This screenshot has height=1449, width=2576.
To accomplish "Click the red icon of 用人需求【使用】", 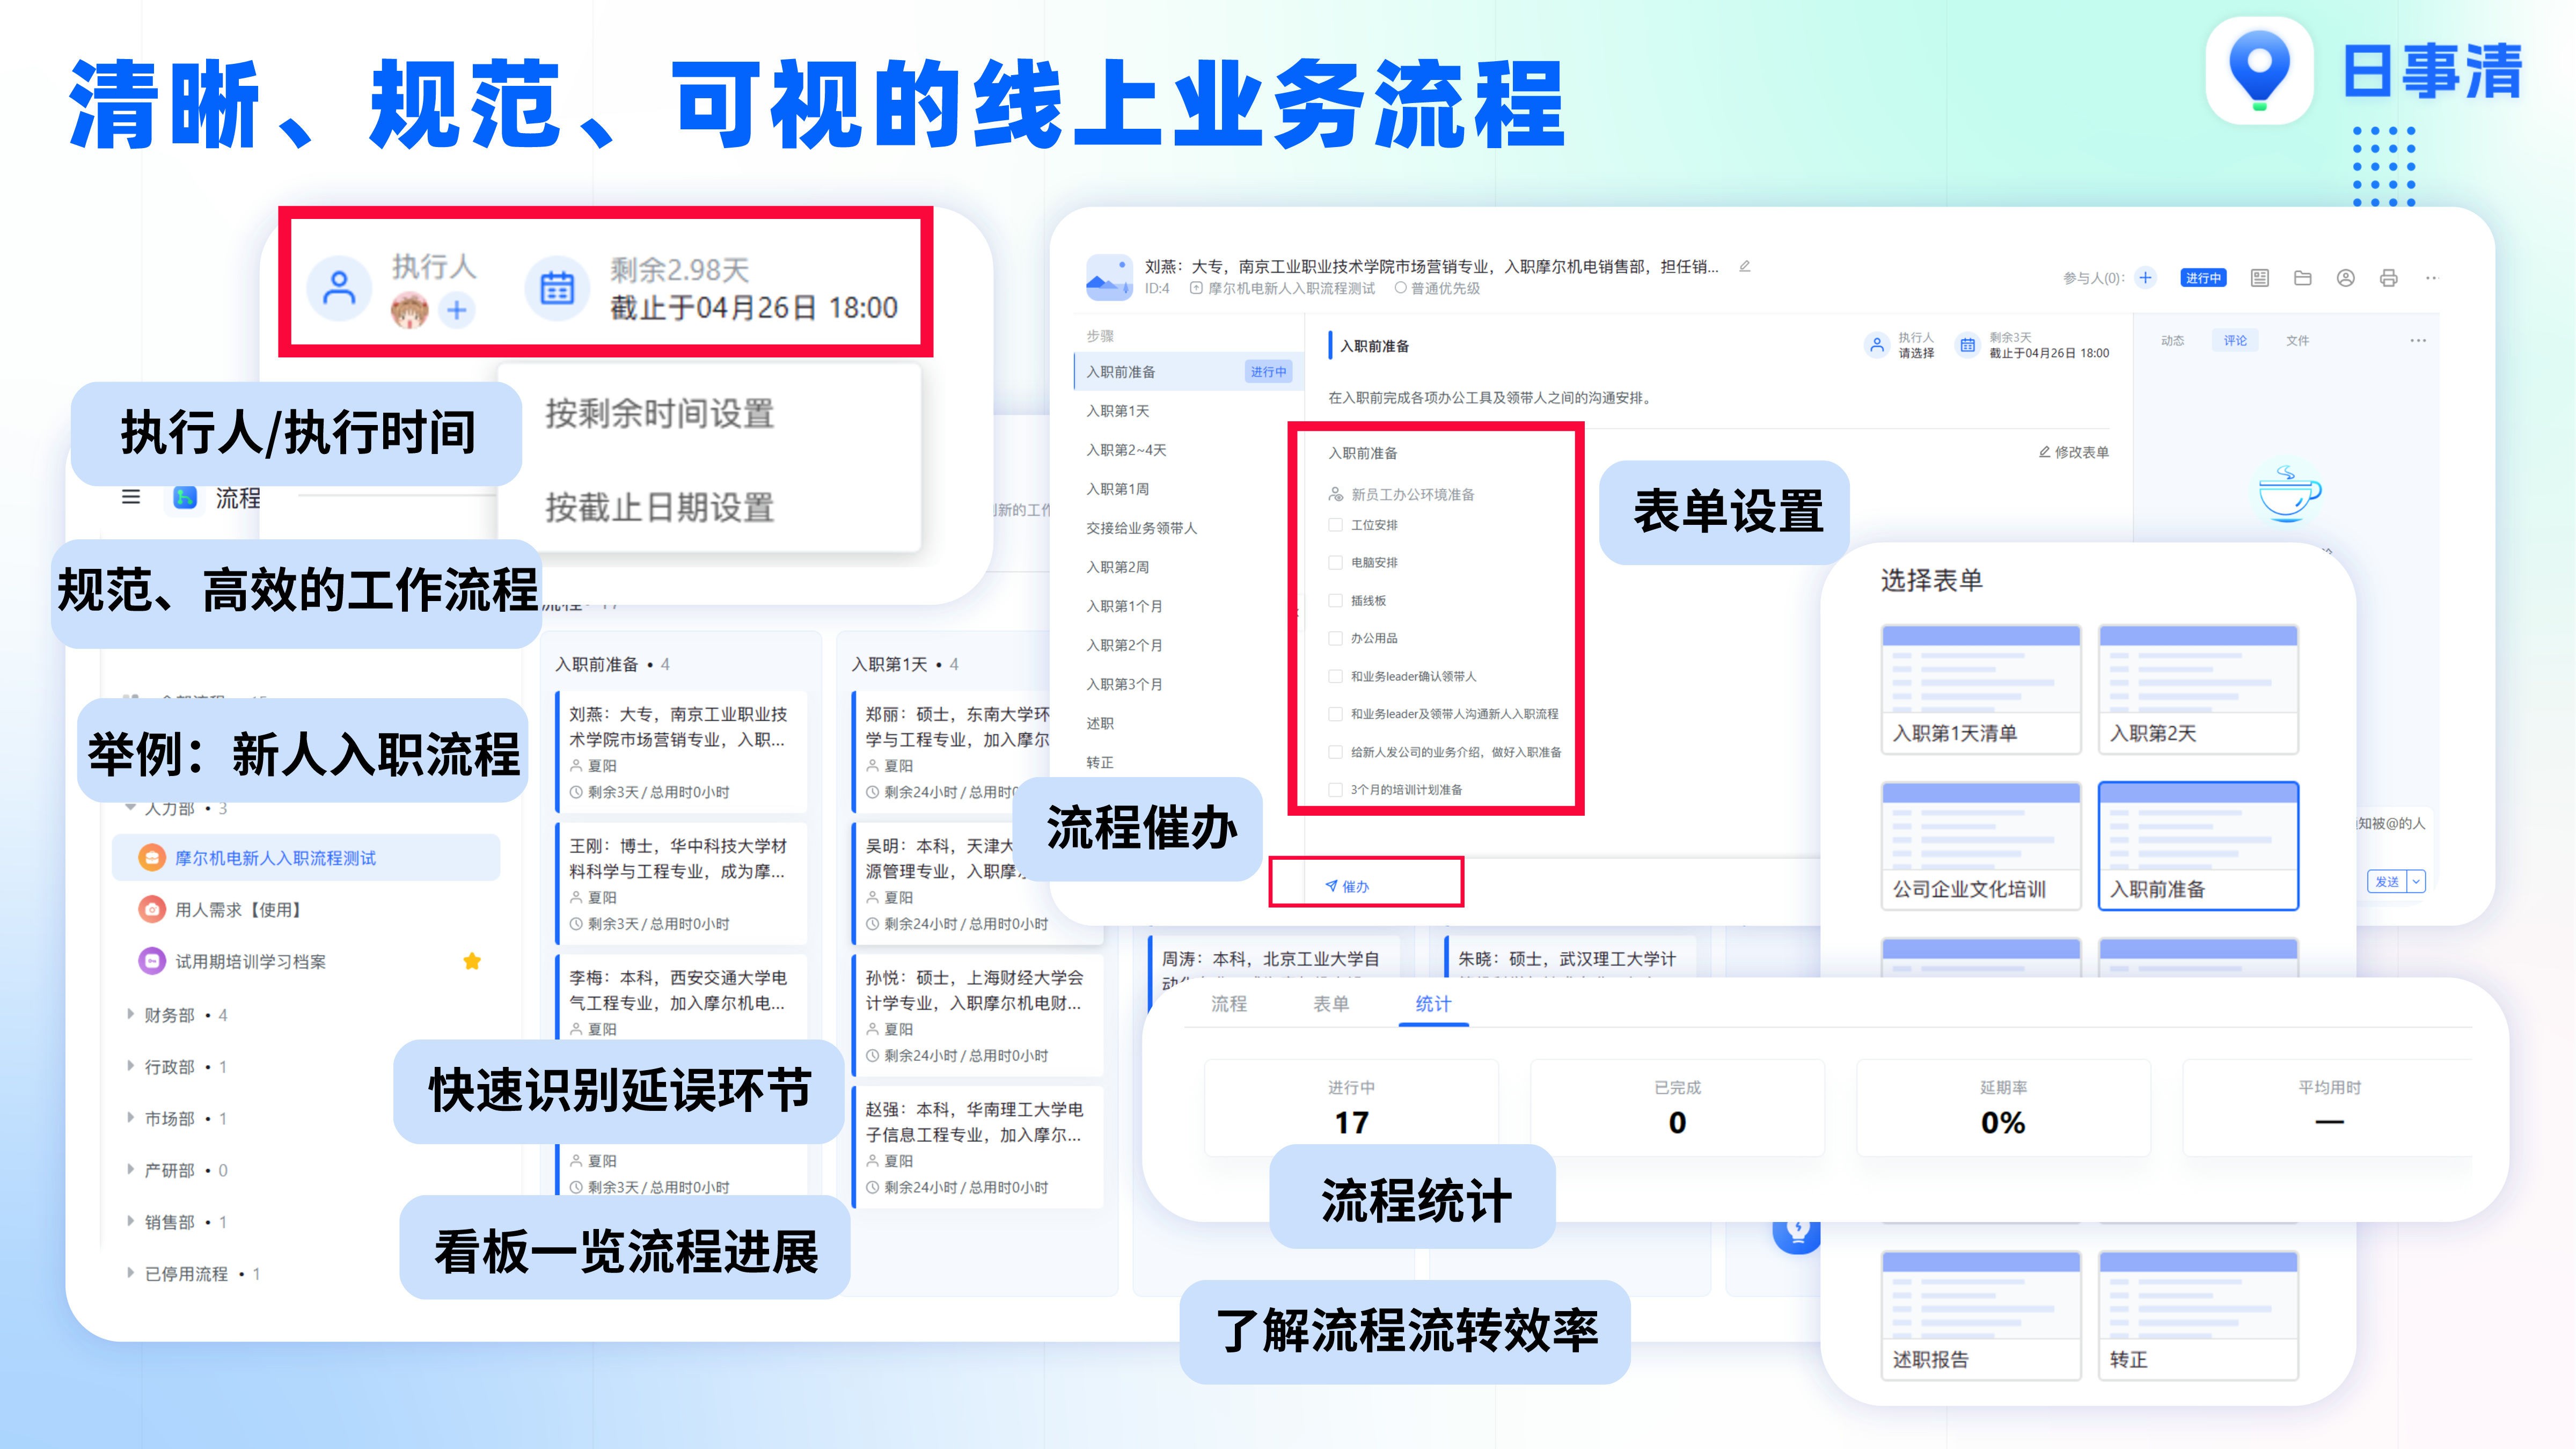I will click(x=151, y=909).
